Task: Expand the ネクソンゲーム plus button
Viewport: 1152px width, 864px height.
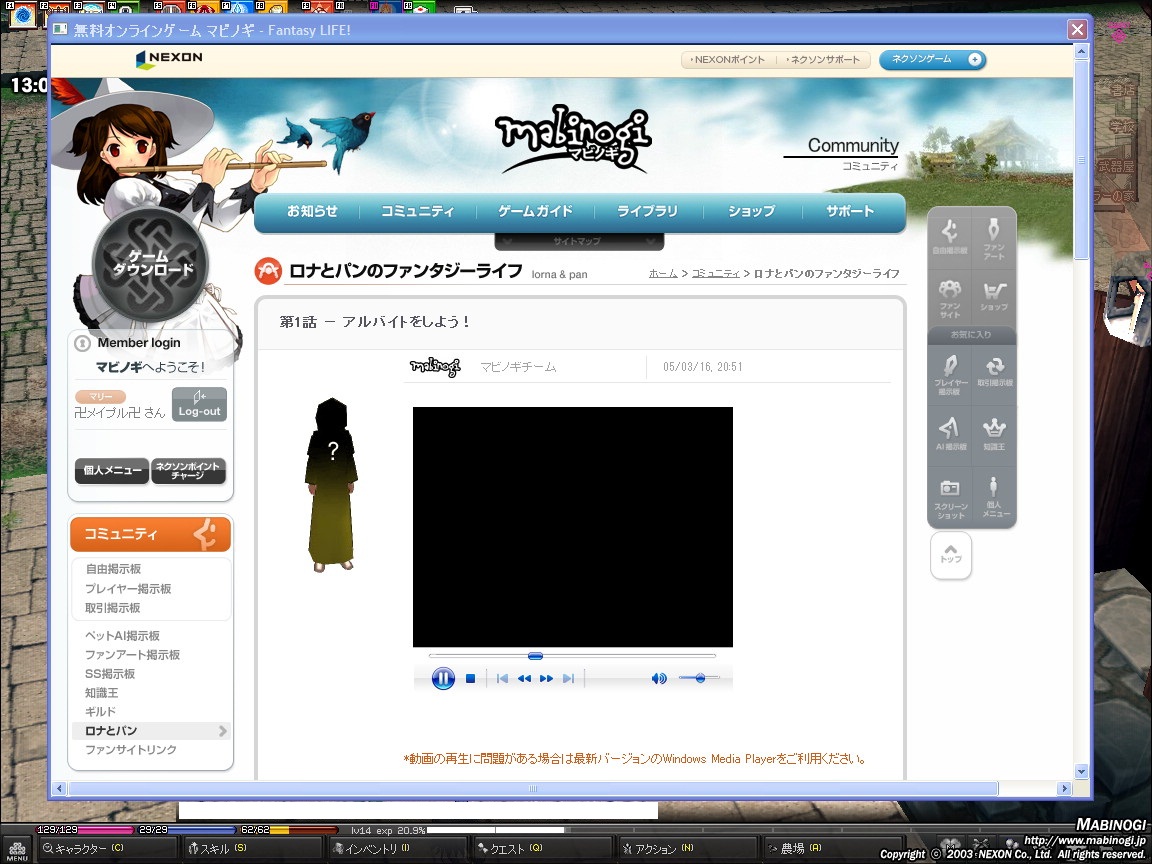Action: click(974, 60)
